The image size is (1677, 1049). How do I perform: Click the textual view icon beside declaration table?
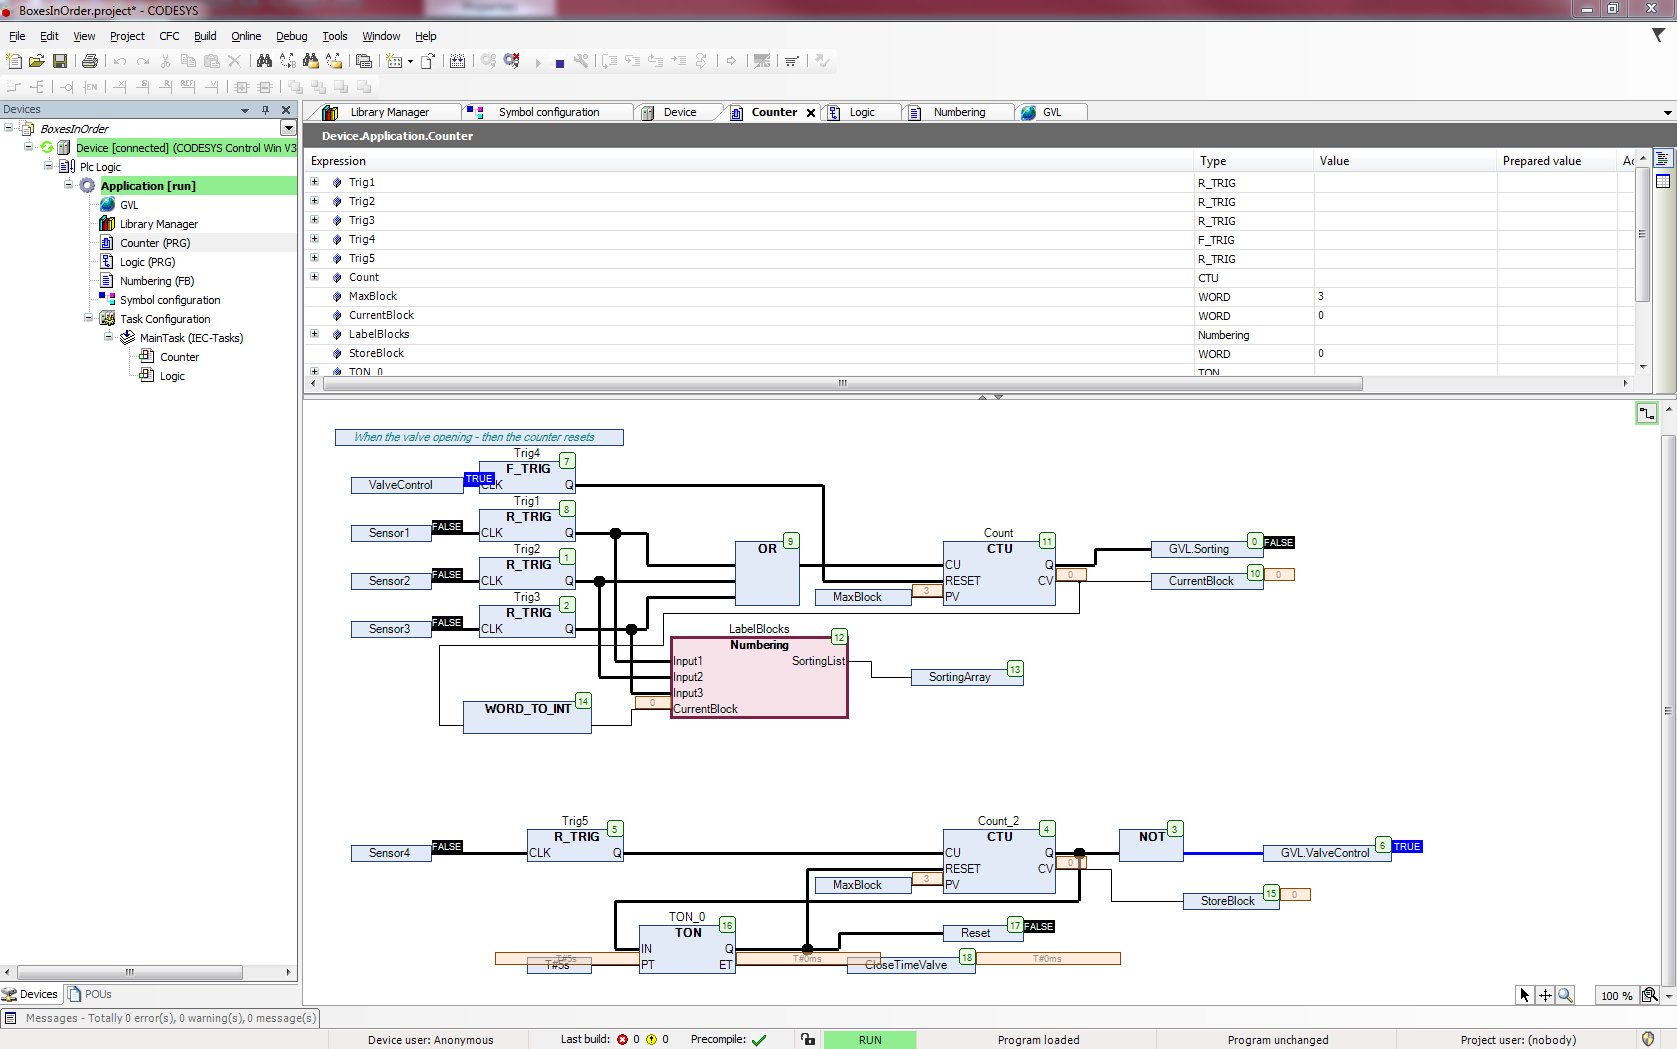click(1663, 158)
